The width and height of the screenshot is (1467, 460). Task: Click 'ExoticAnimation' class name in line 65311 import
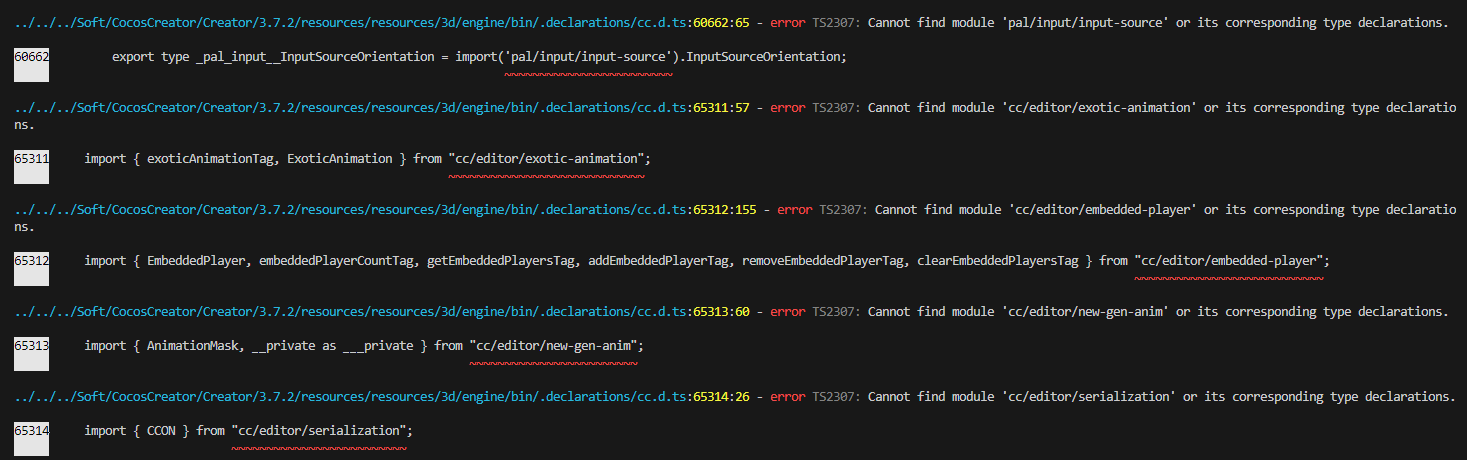340,159
